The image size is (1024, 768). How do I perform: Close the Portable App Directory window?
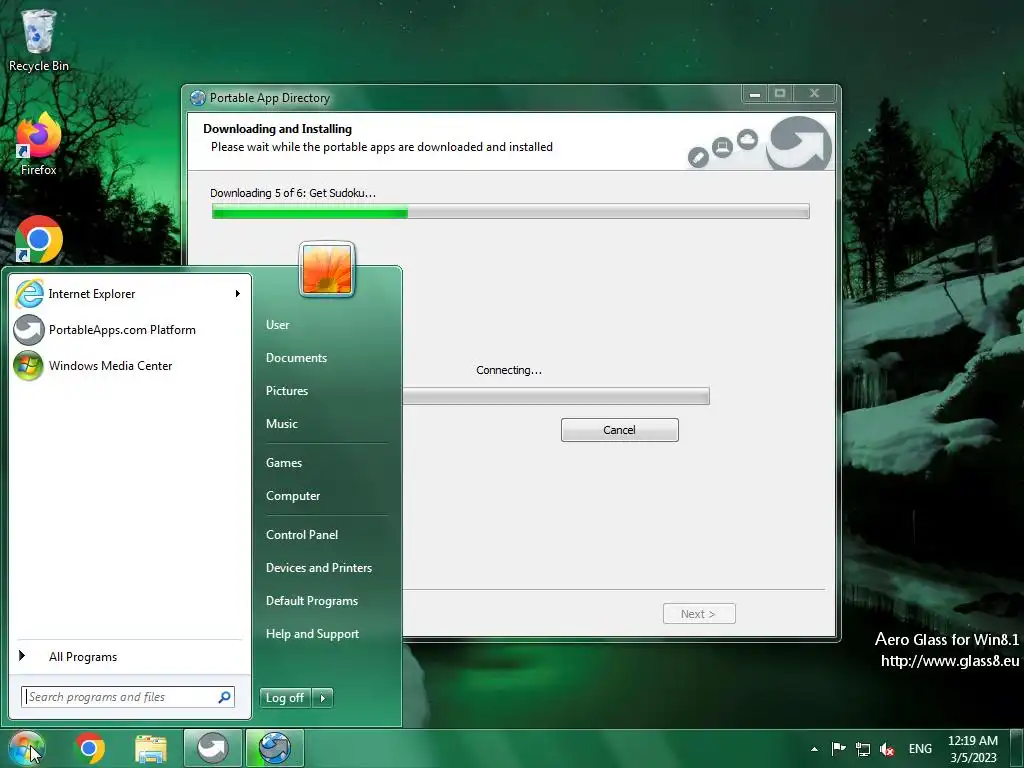click(814, 93)
